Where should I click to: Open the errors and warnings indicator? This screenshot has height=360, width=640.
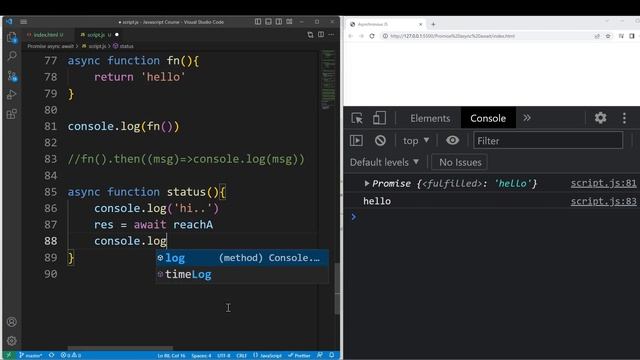click(71, 355)
